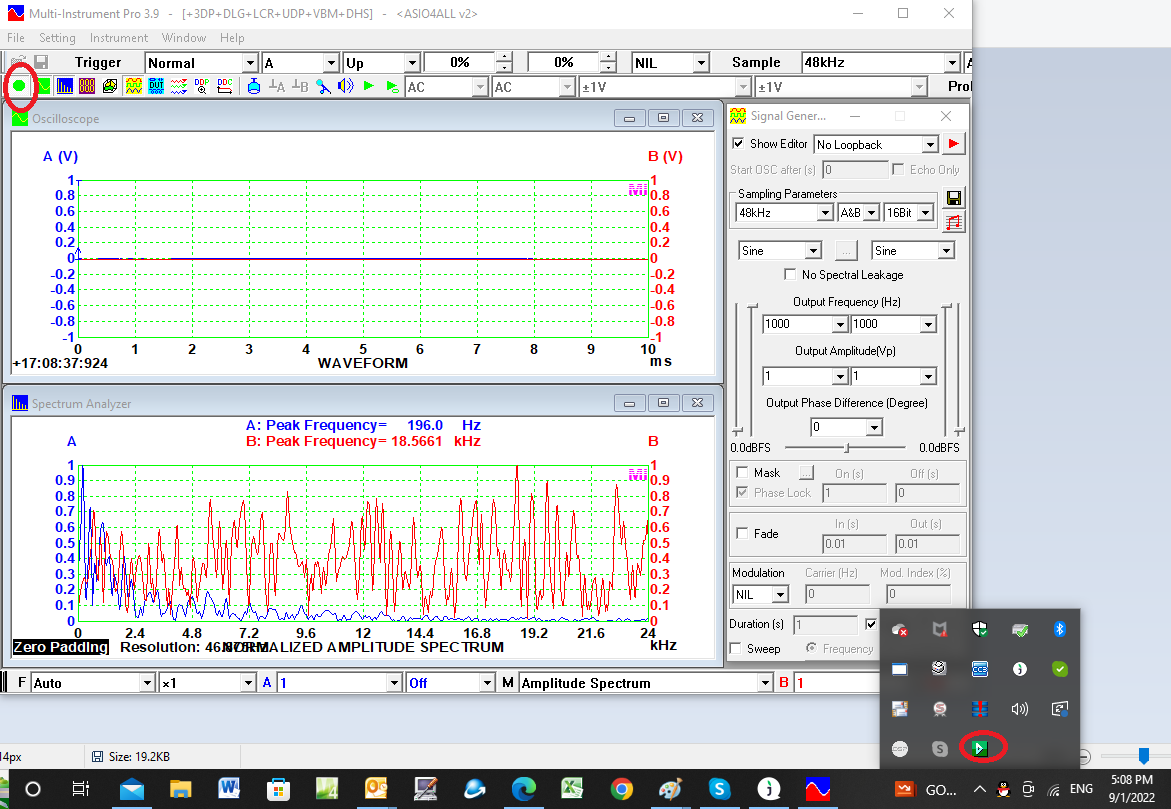Click the blue calibration flask toolbar icon
The height and width of the screenshot is (809, 1171).
(254, 86)
